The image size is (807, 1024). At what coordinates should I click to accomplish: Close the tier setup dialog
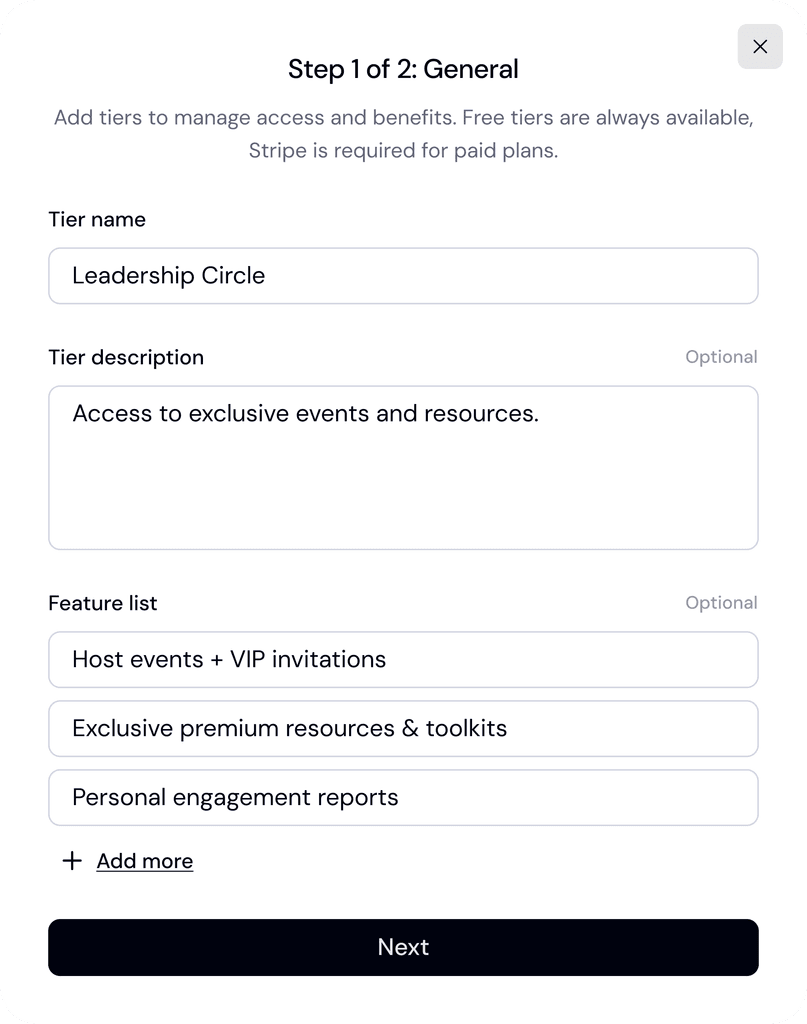coord(760,47)
